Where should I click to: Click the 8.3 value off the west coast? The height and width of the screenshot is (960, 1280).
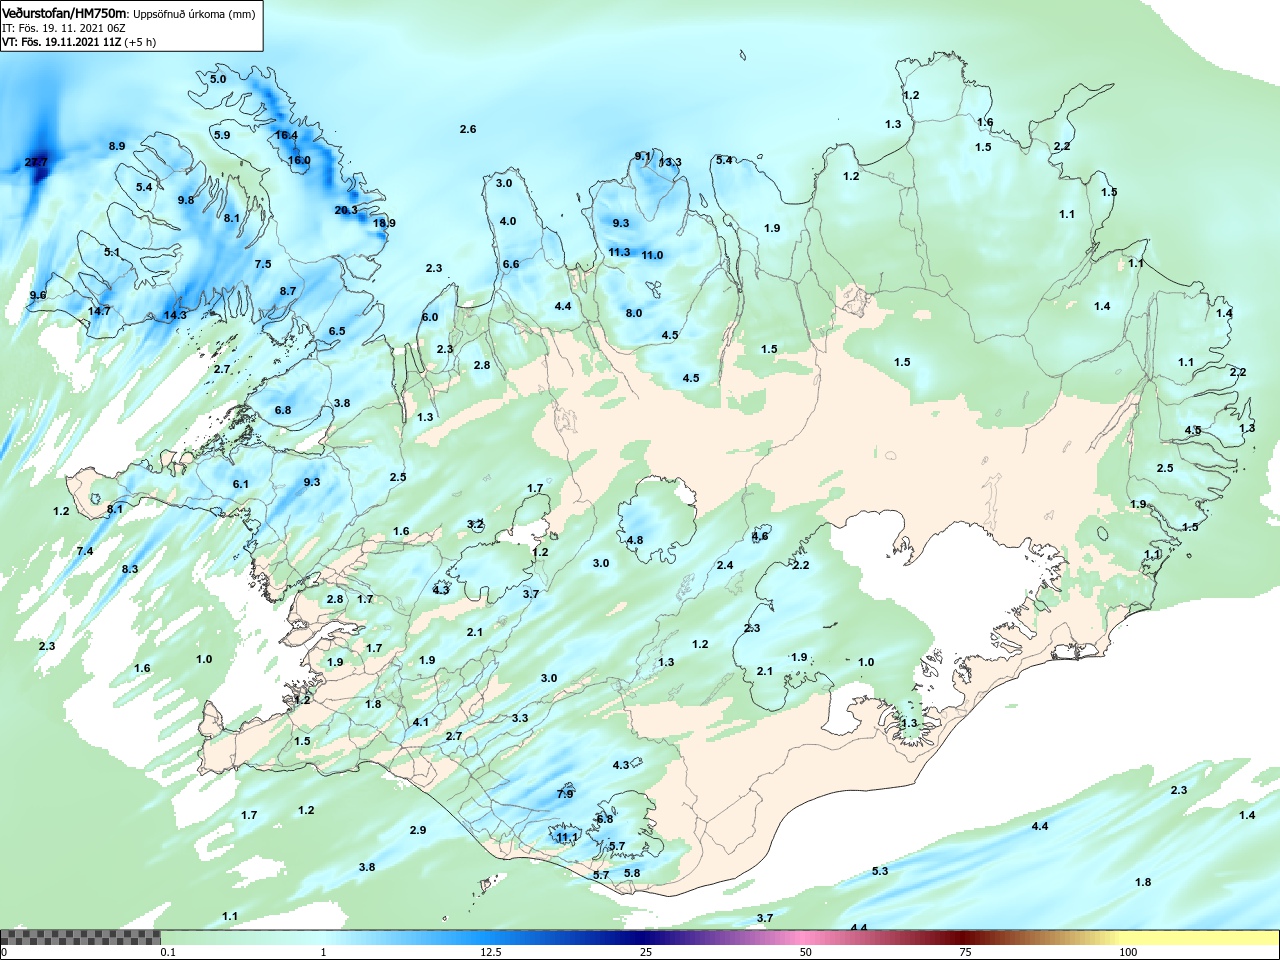[x=130, y=569]
